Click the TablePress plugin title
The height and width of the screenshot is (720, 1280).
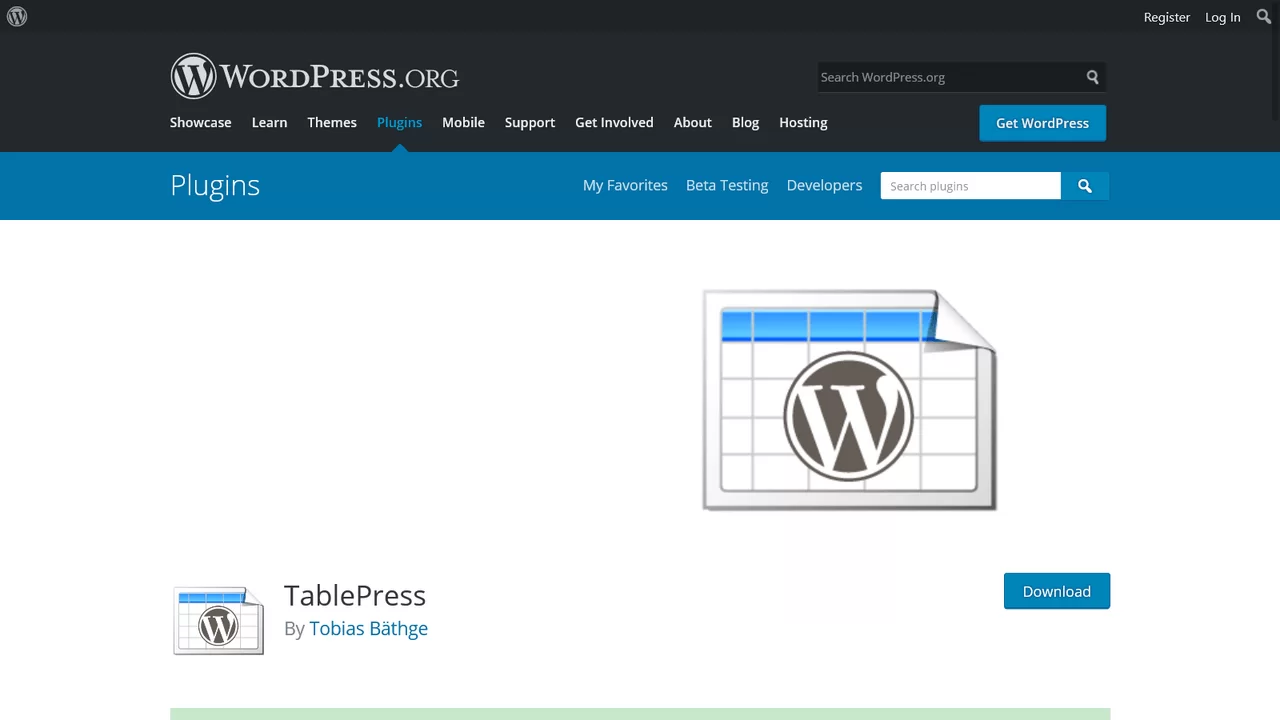[355, 595]
